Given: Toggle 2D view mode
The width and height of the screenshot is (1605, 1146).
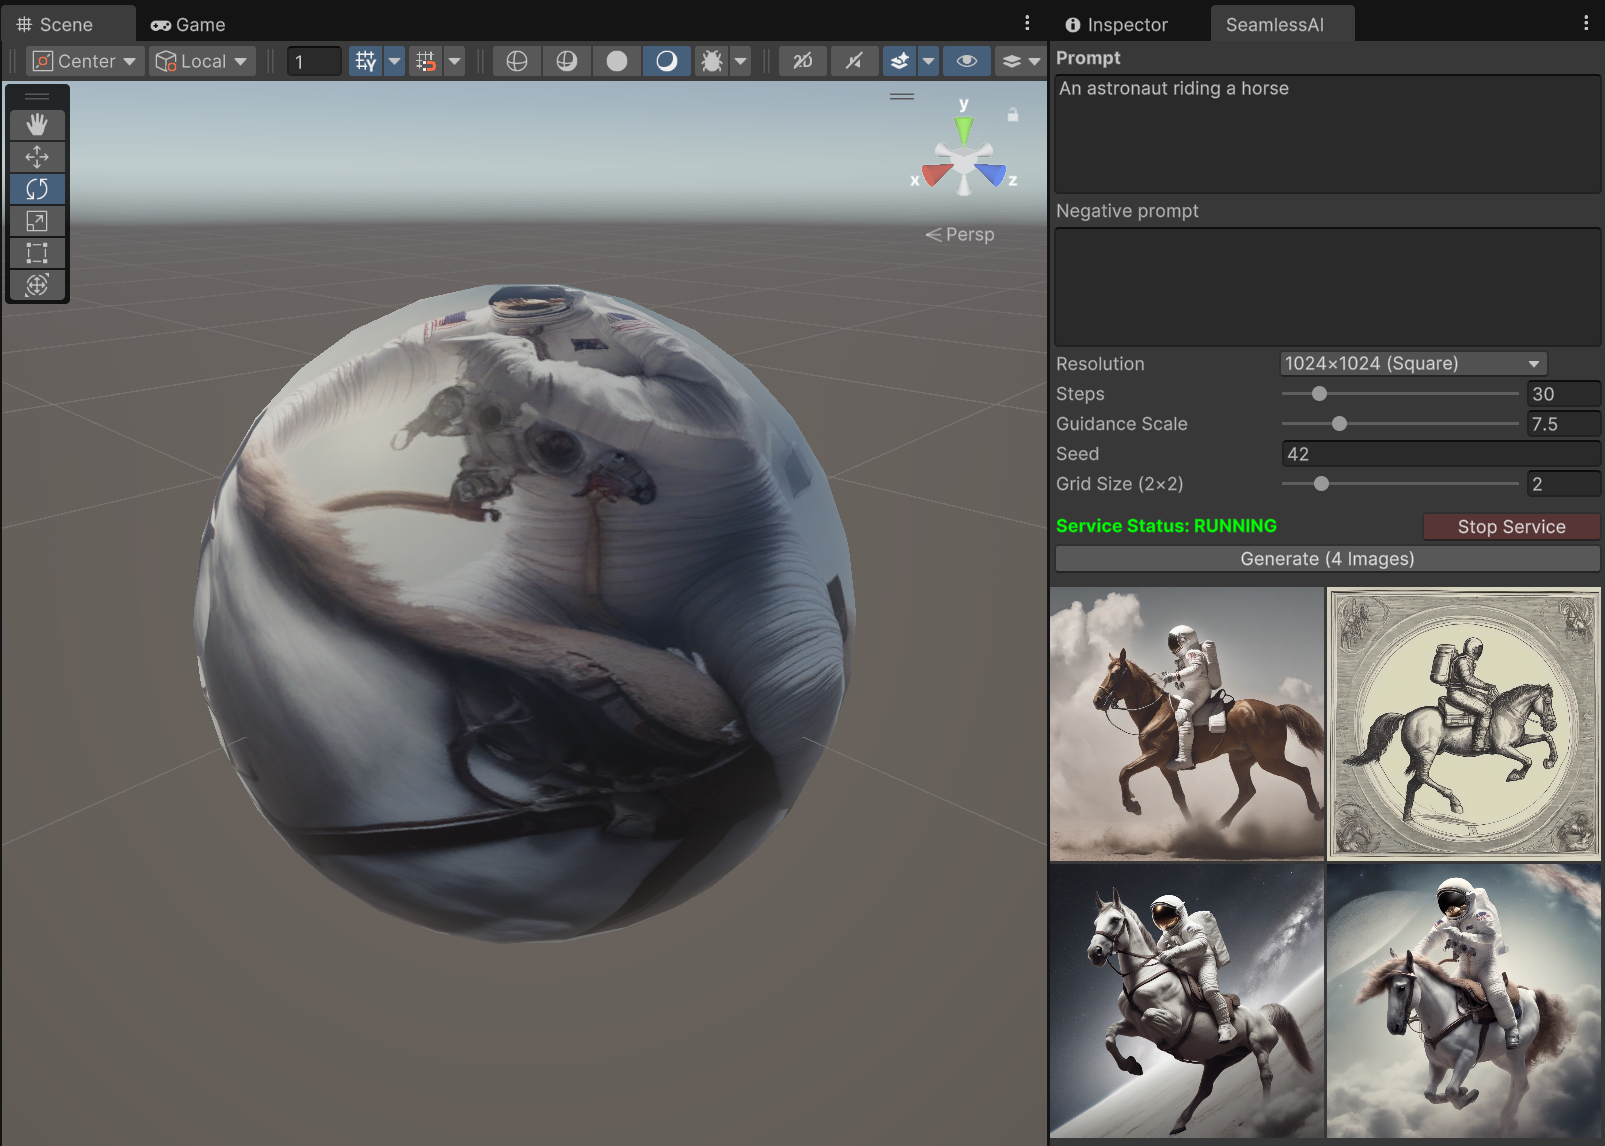Looking at the screenshot, I should 803,61.
